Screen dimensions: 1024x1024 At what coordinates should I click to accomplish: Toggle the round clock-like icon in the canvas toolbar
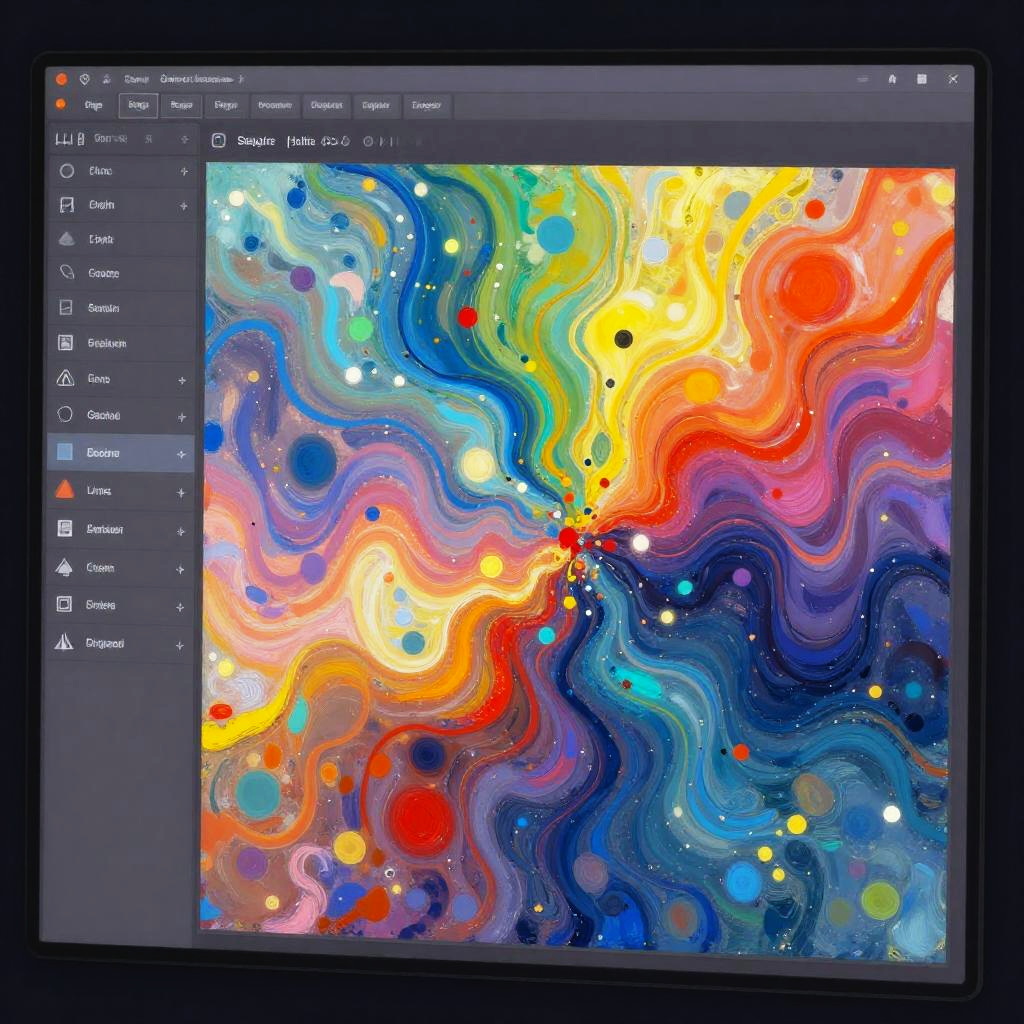point(368,142)
